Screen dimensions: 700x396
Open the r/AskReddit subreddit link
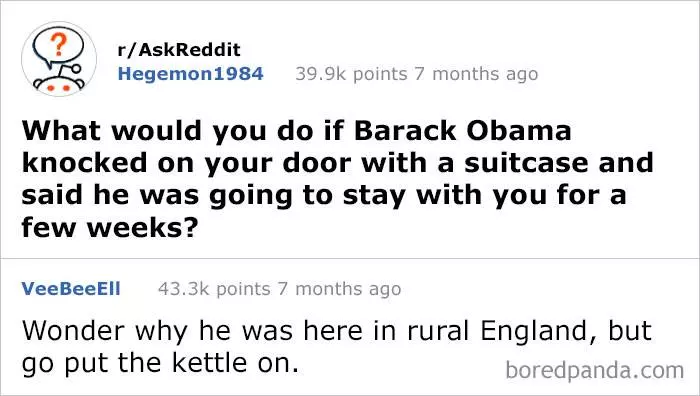pyautogui.click(x=179, y=50)
